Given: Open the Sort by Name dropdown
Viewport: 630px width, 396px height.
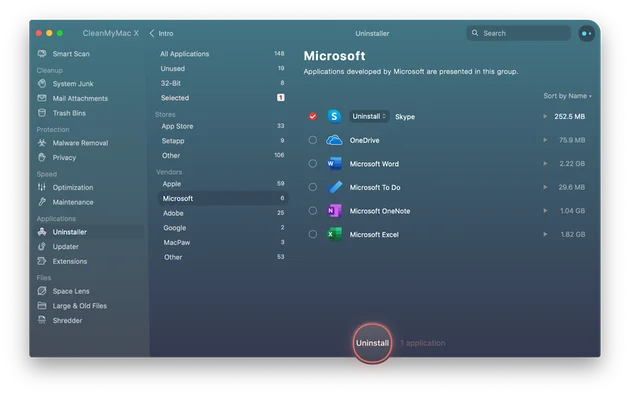Looking at the screenshot, I should 567,96.
